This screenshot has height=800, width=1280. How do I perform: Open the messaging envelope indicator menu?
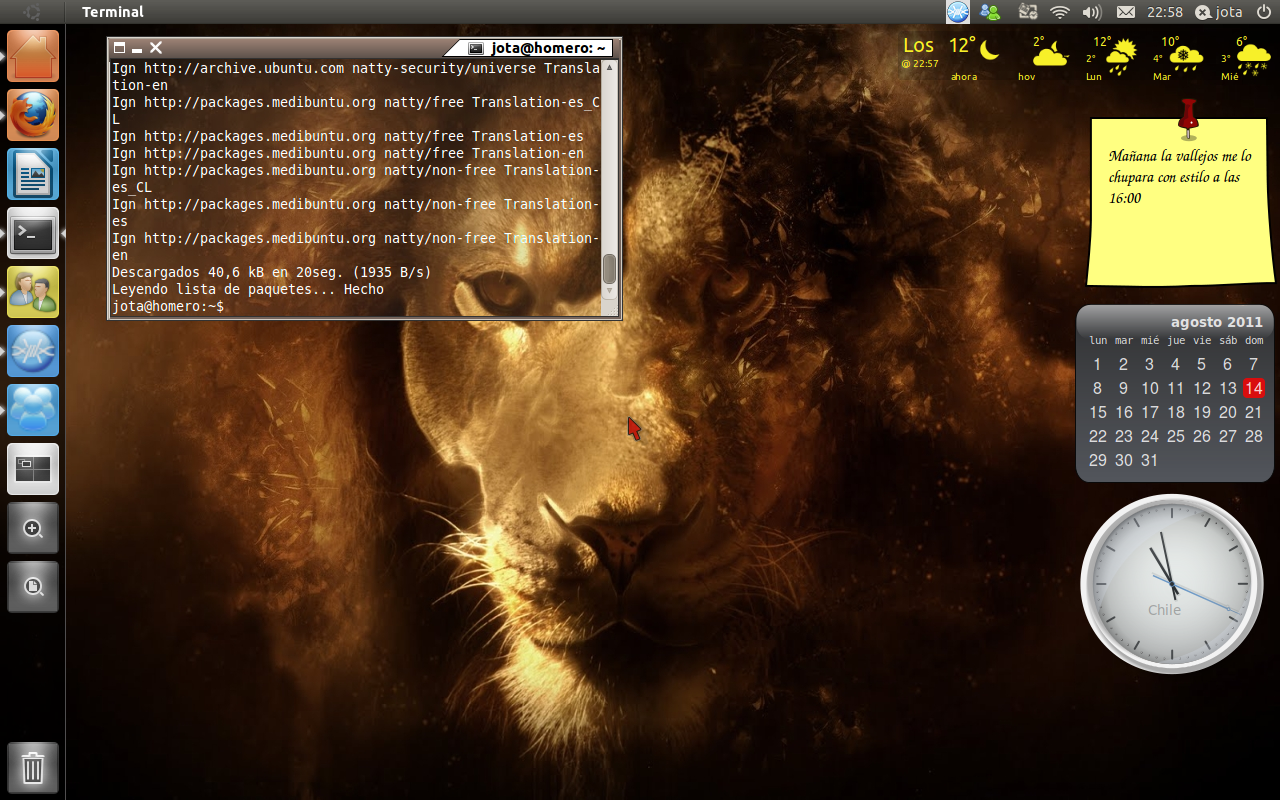pos(1125,12)
